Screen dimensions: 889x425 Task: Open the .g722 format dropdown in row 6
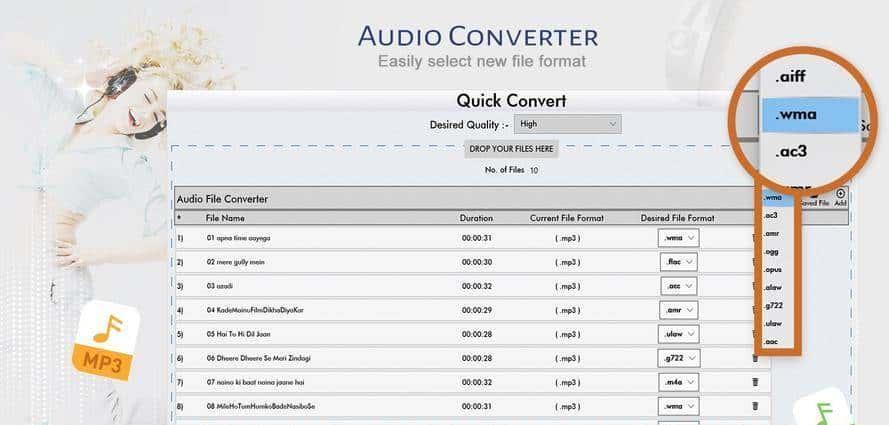pyautogui.click(x=679, y=358)
